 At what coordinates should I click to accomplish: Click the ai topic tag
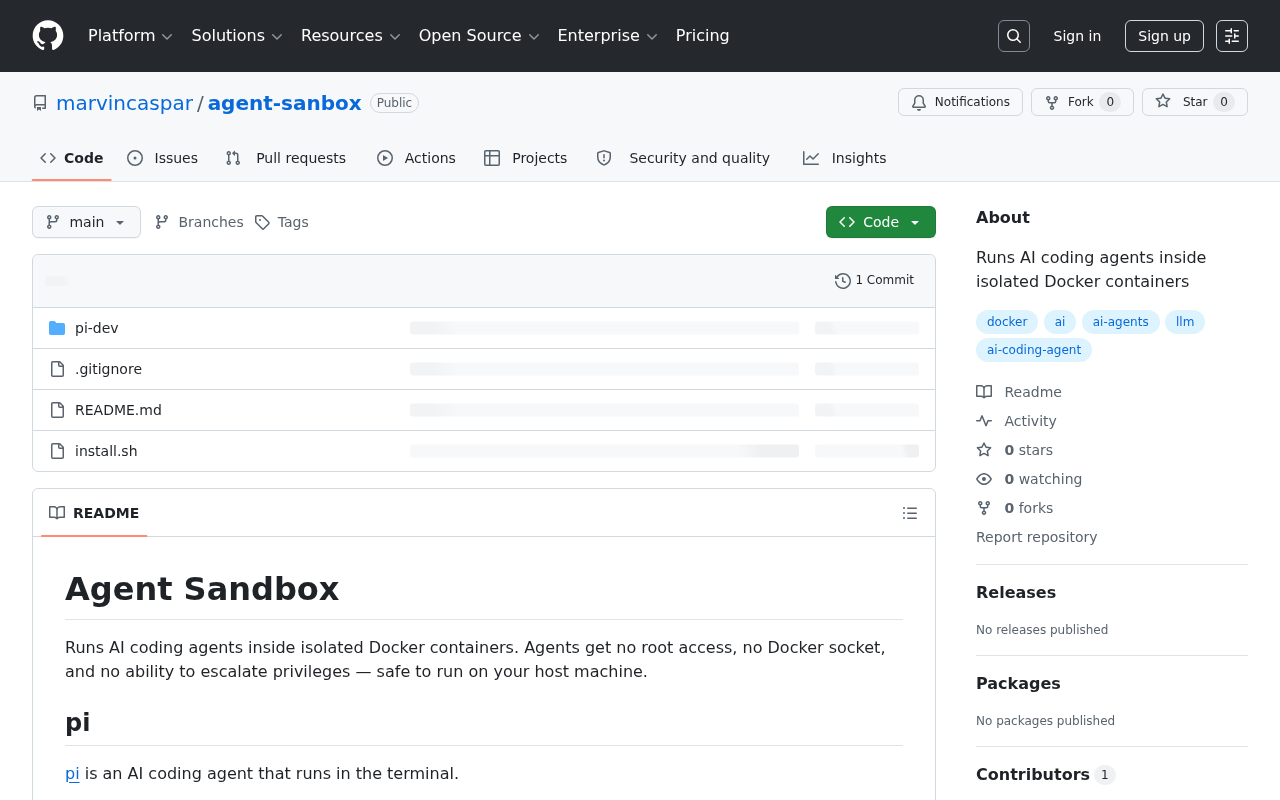point(1060,322)
